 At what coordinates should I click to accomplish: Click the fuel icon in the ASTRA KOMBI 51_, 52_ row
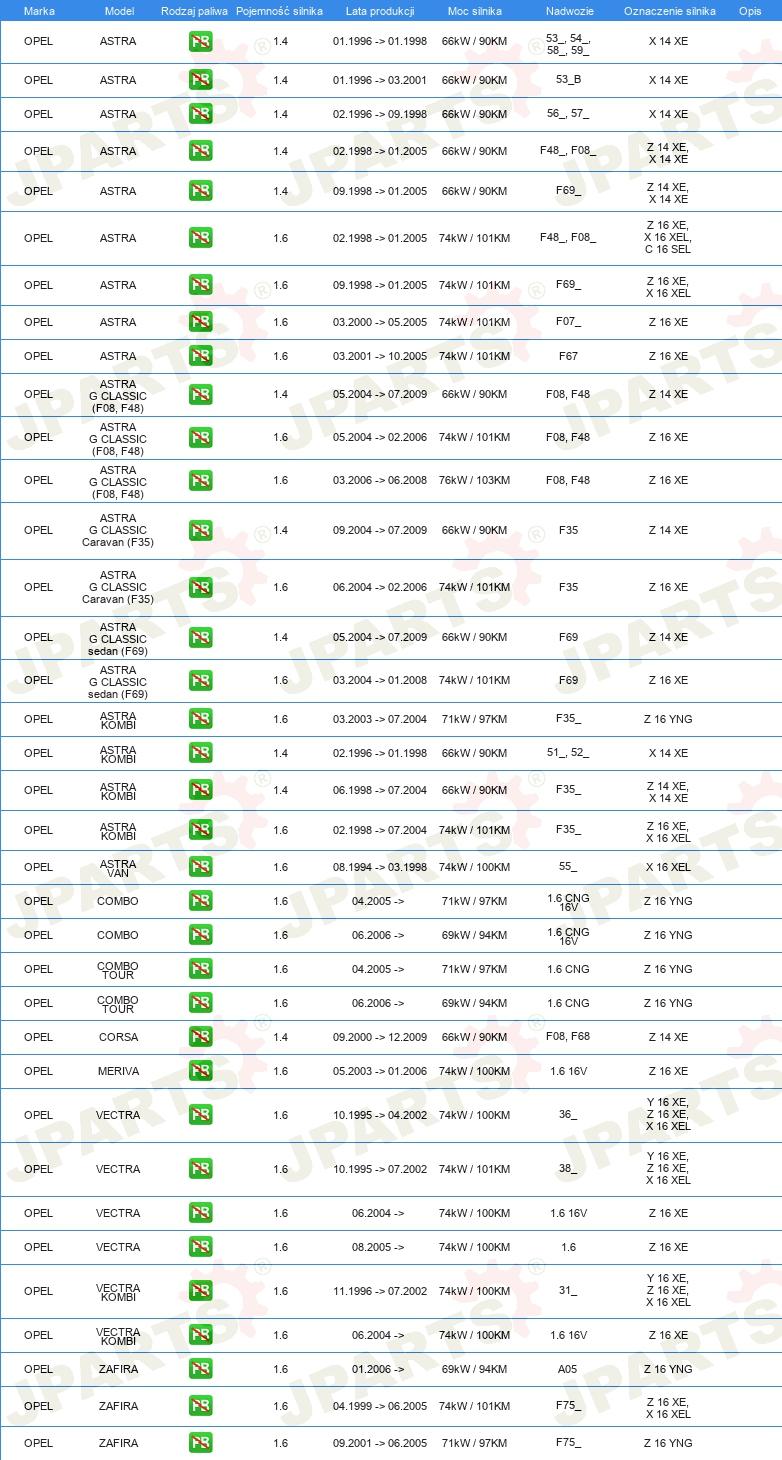pyautogui.click(x=201, y=753)
